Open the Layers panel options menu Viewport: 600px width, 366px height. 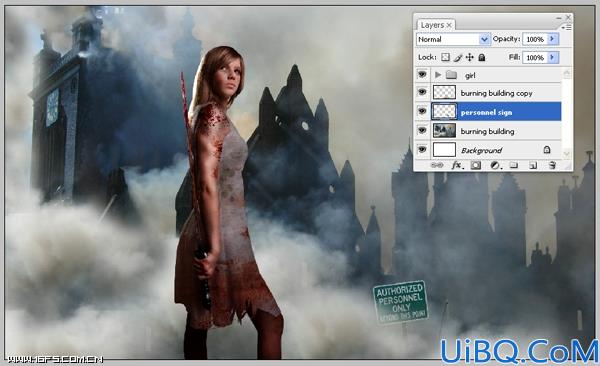pos(566,28)
